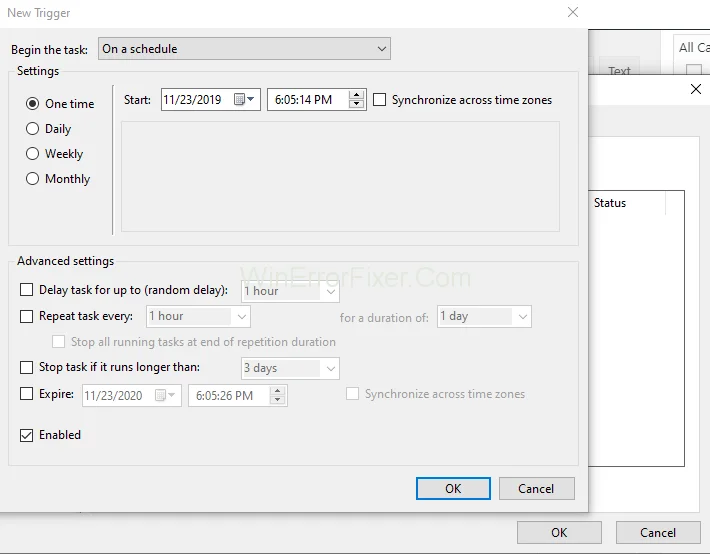Click Cancel in the New Trigger dialog

[536, 488]
